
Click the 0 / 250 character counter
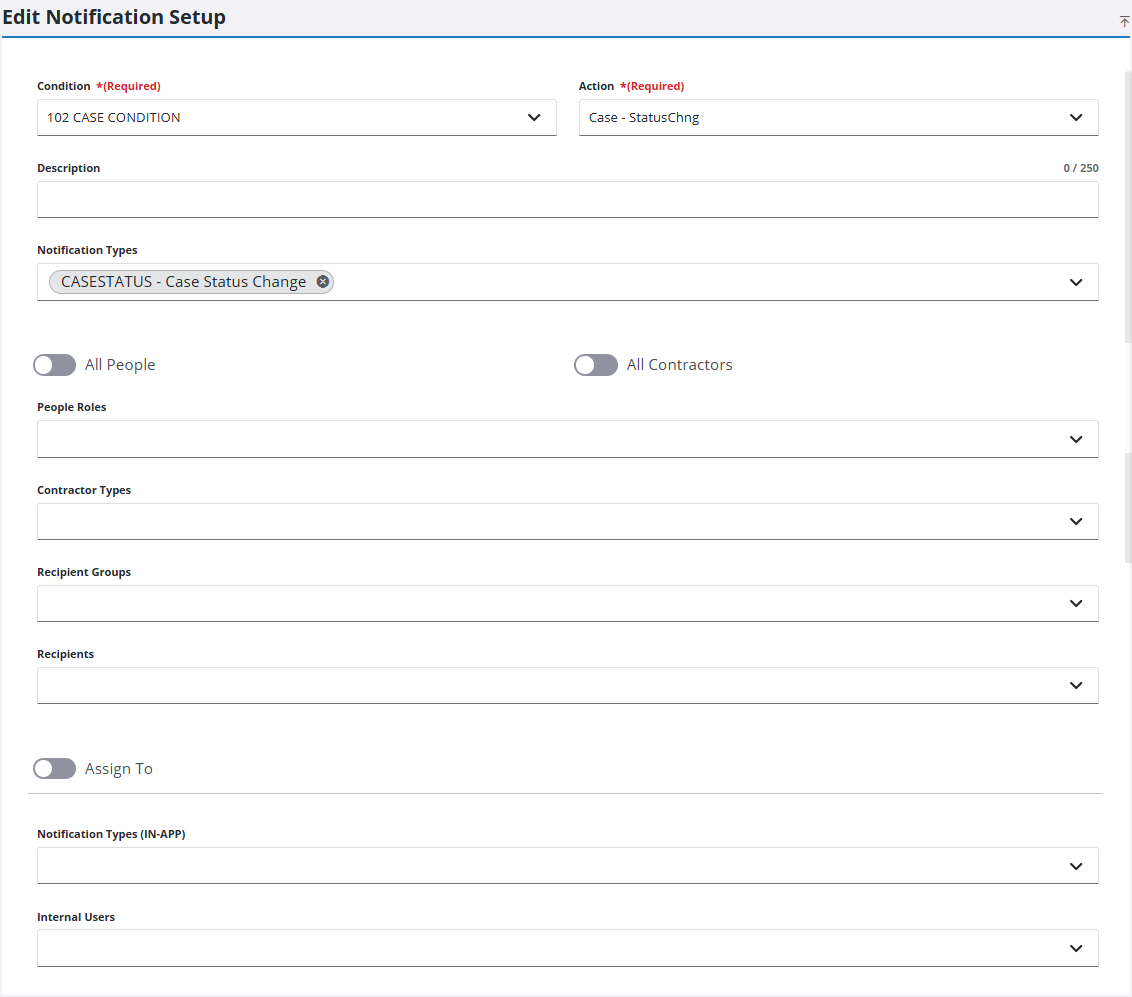tap(1081, 167)
